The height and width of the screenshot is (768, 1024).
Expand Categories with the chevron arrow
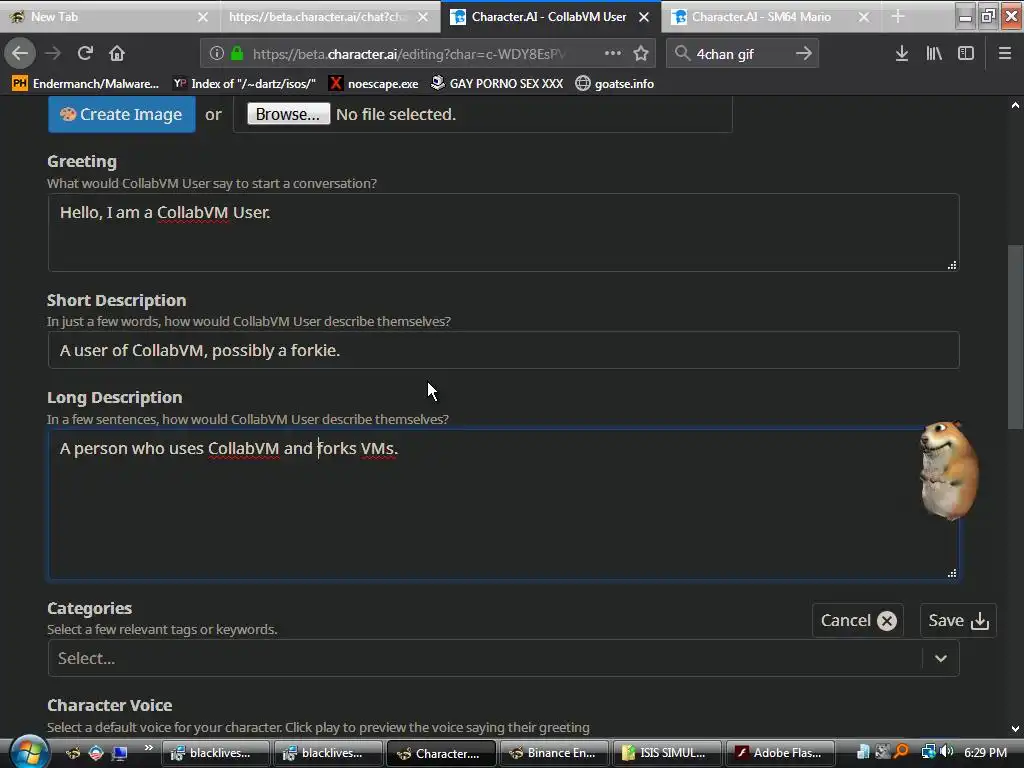[940, 658]
